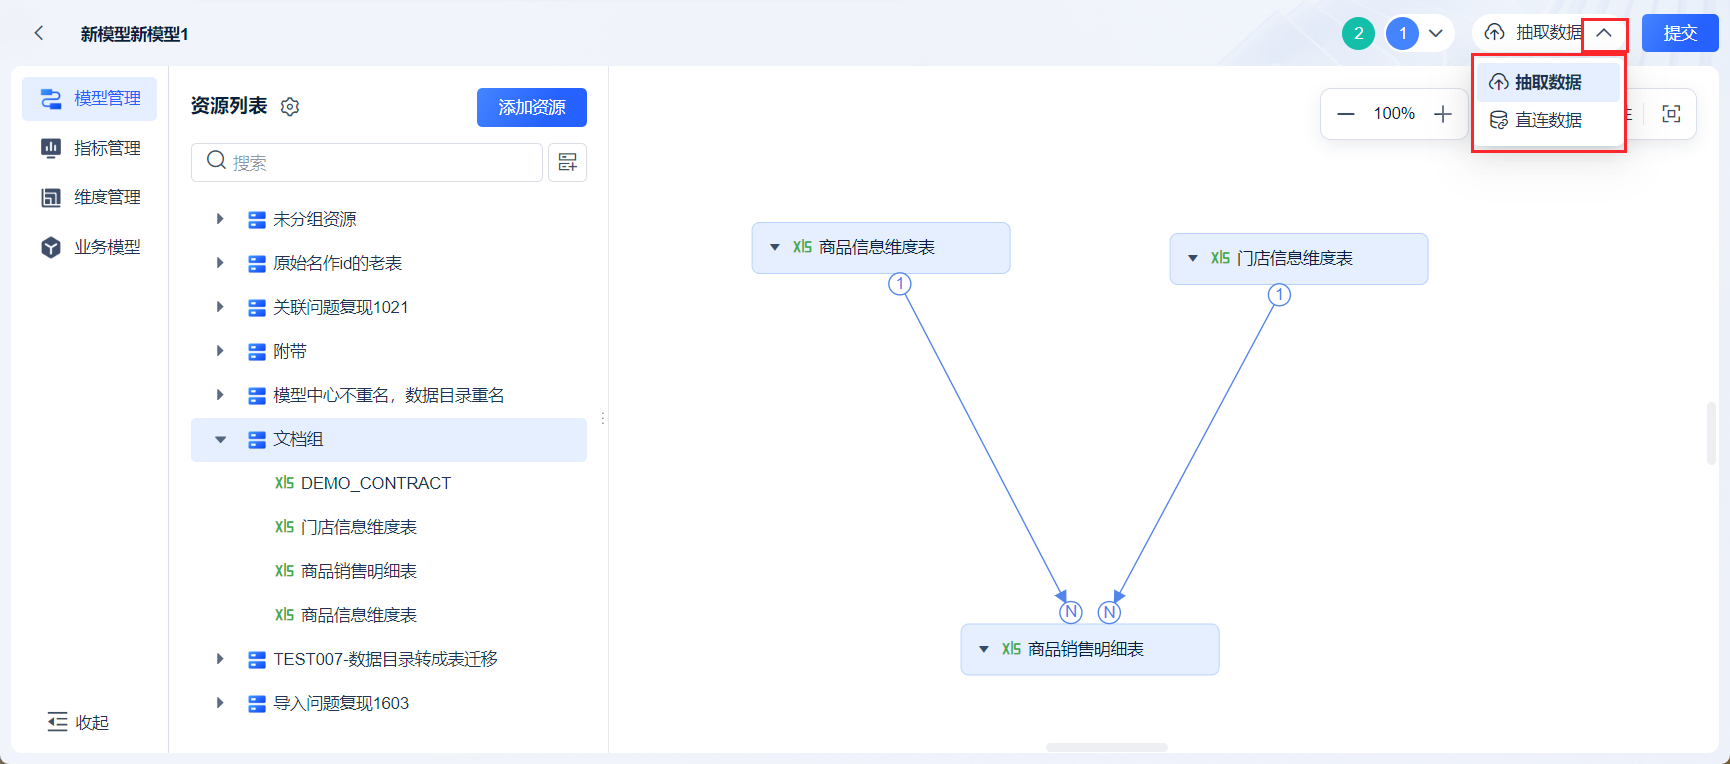This screenshot has height=764, width=1730.
Task: Expand the 未分组资源 group
Action: 221,219
